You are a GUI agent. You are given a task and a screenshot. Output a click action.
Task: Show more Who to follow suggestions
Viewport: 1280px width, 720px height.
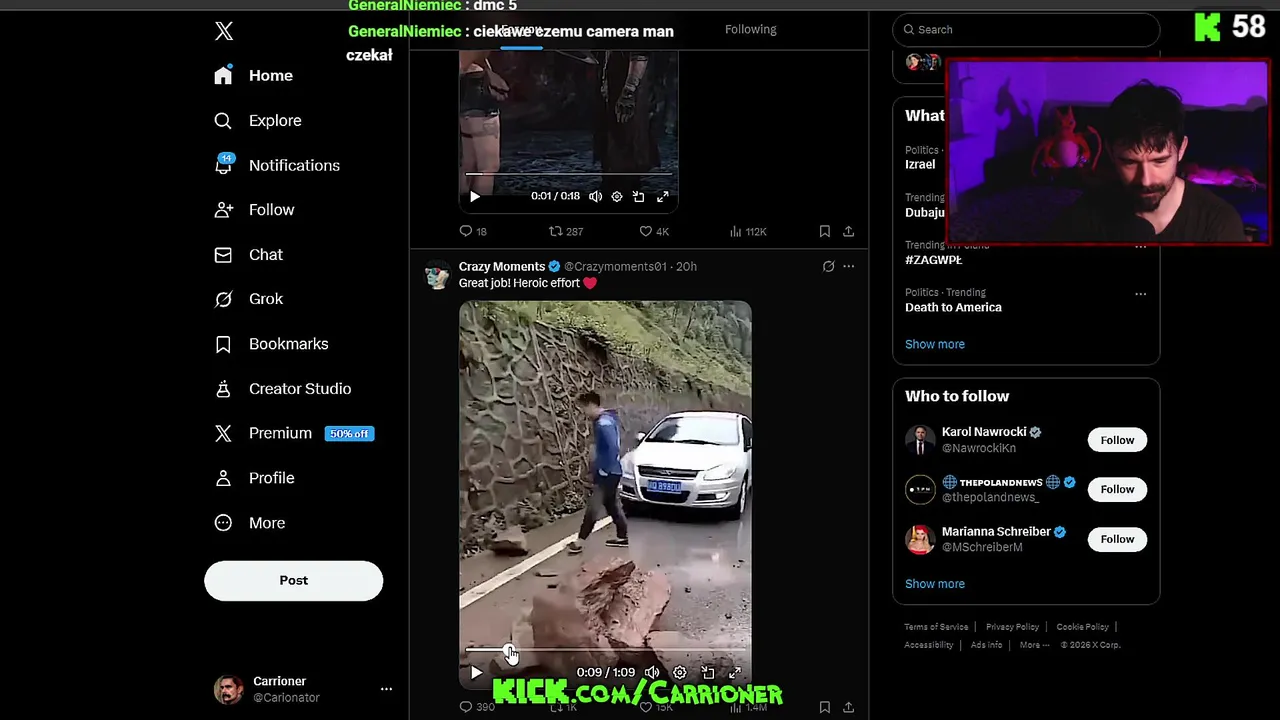click(x=935, y=584)
